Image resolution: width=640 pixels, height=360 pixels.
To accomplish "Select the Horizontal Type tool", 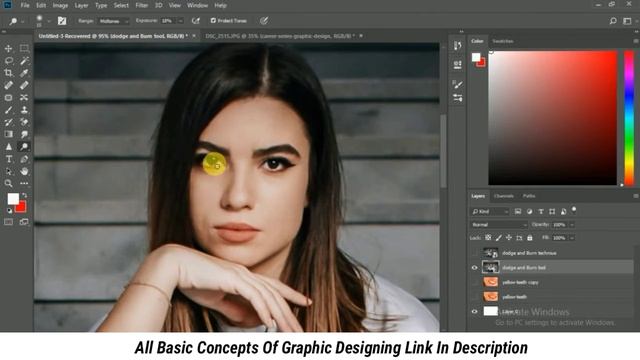I will [x=9, y=159].
